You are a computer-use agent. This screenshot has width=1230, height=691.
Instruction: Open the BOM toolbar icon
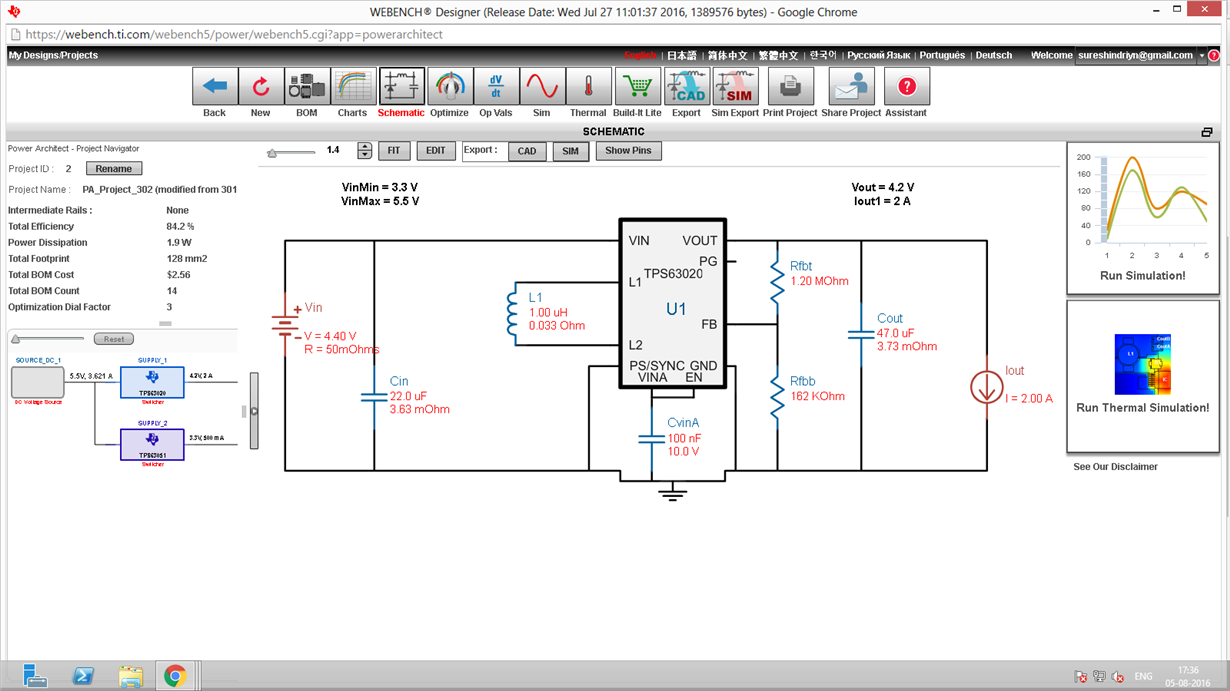pyautogui.click(x=307, y=86)
